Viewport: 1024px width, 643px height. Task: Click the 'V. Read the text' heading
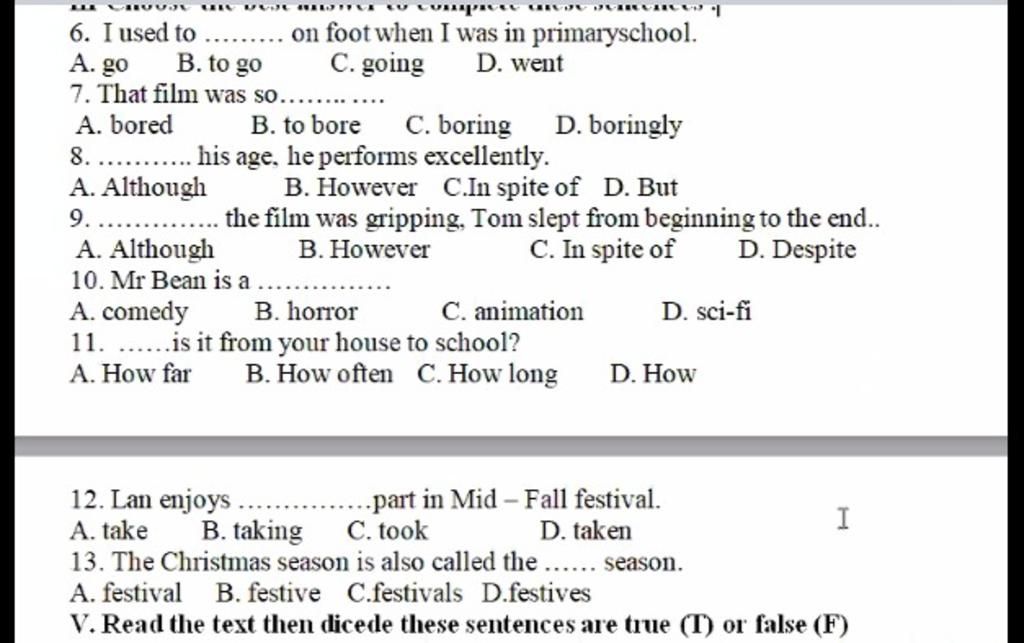click(460, 625)
